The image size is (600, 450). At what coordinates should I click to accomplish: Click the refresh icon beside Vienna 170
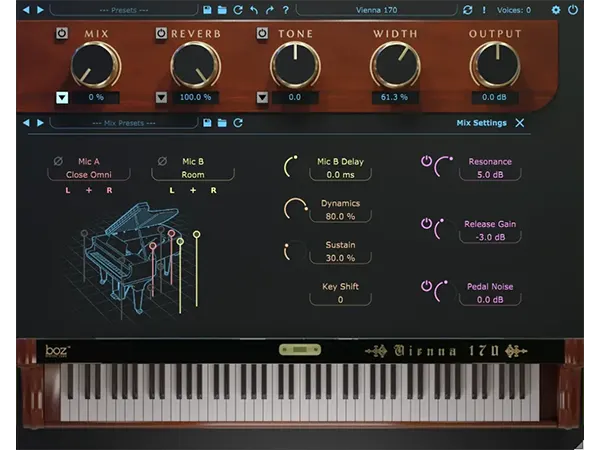click(467, 10)
